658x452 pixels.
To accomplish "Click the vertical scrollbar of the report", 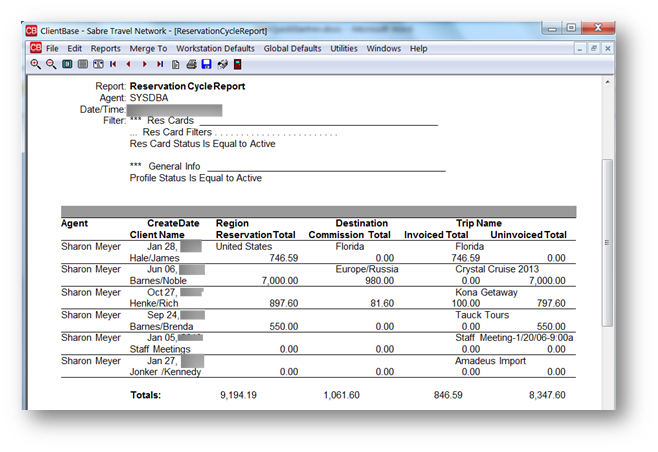I will coord(607,240).
